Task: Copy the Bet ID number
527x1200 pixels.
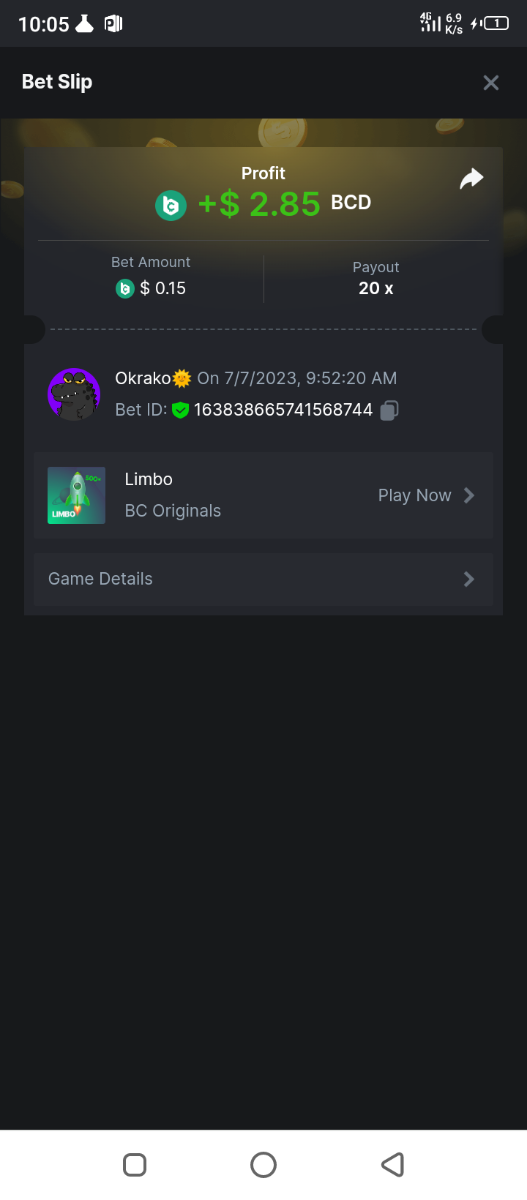Action: pyautogui.click(x=390, y=410)
